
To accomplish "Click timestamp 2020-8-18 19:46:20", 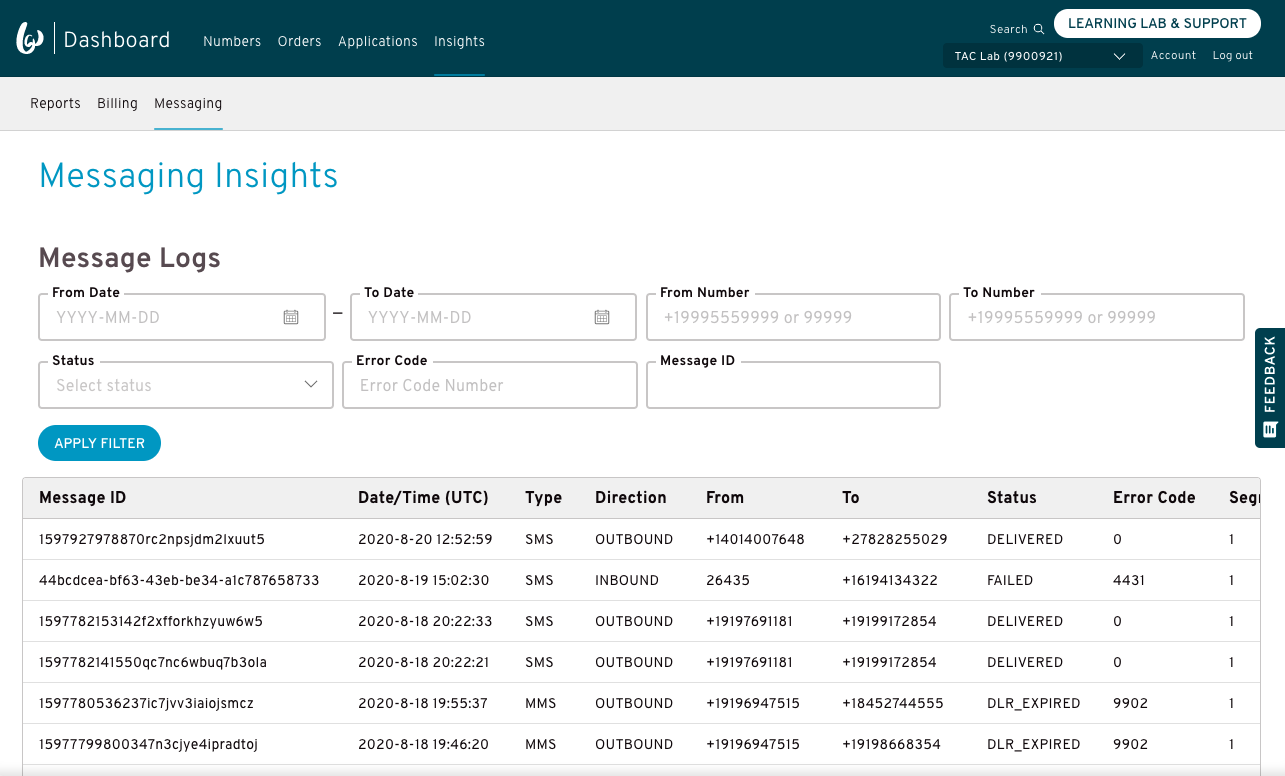I will (423, 744).
